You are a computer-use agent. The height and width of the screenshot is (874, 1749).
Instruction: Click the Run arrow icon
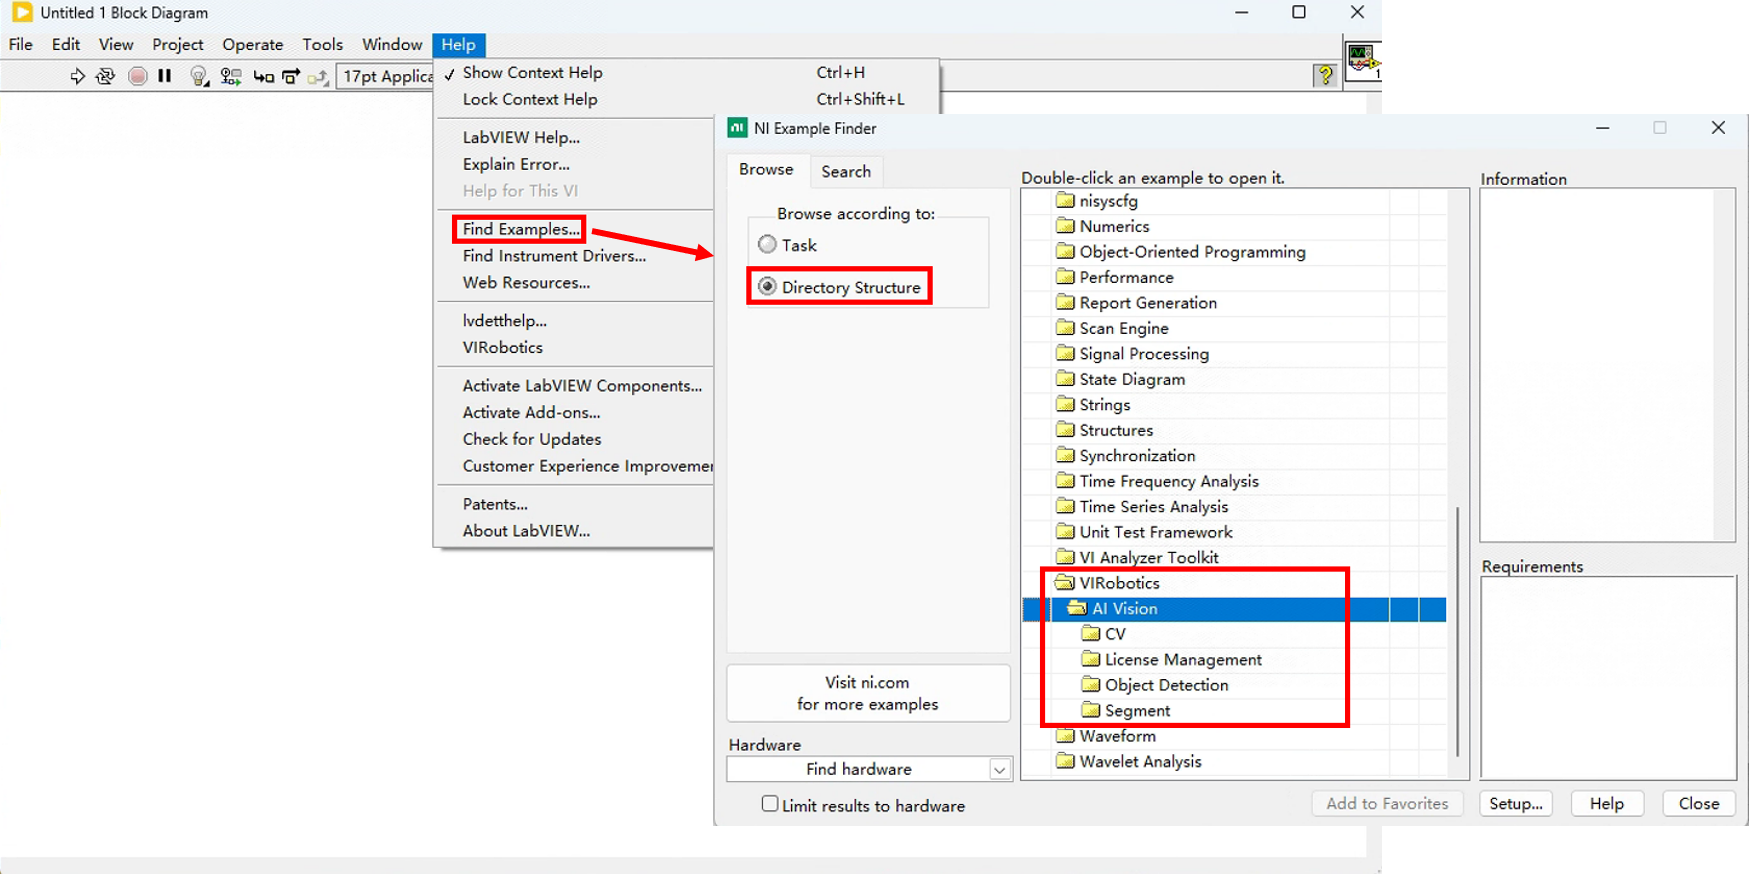pyautogui.click(x=77, y=76)
